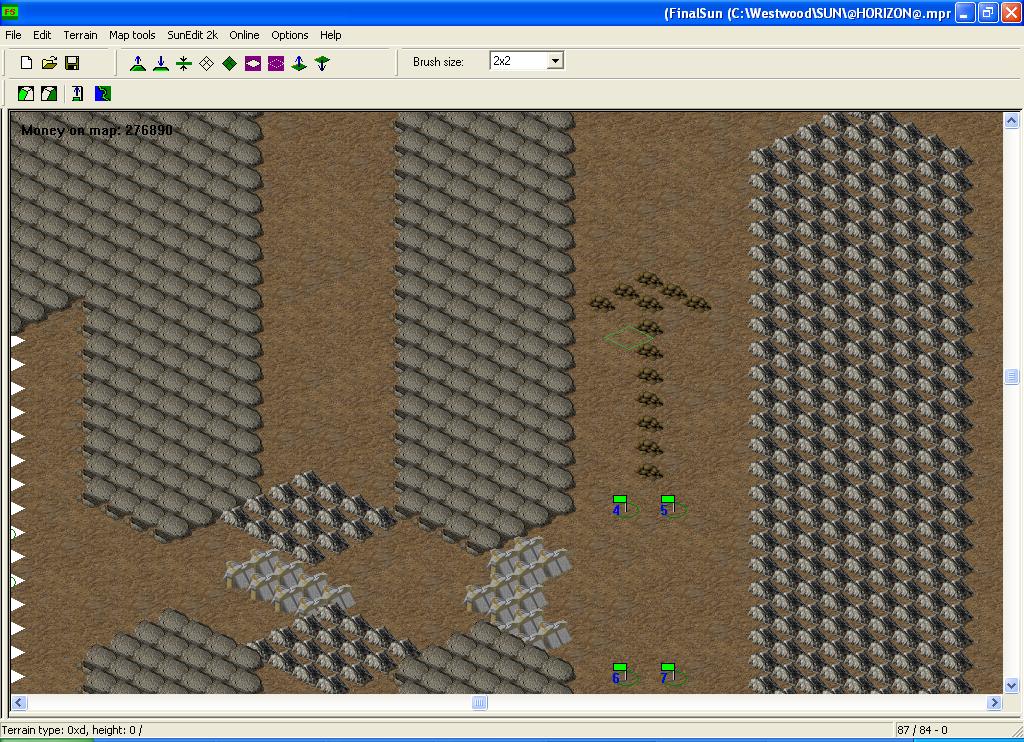Viewport: 1024px width, 742px height.
Task: Open an existing map file
Action: tap(49, 63)
